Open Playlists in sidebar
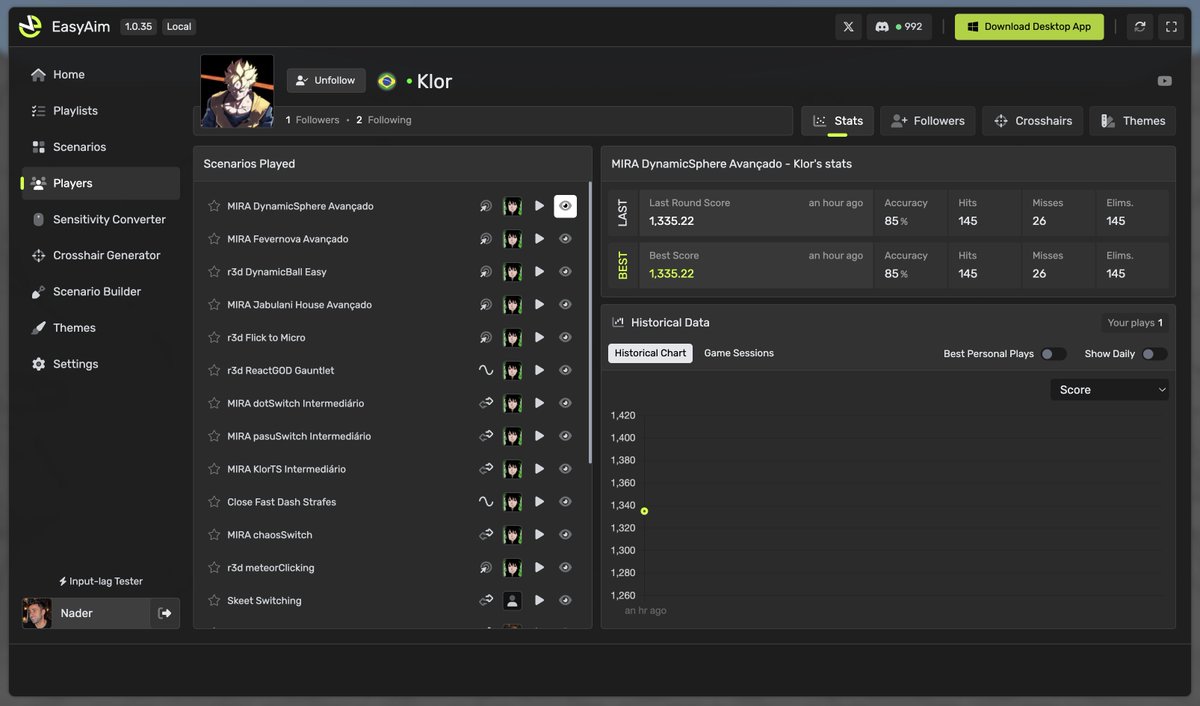 pyautogui.click(x=101, y=111)
